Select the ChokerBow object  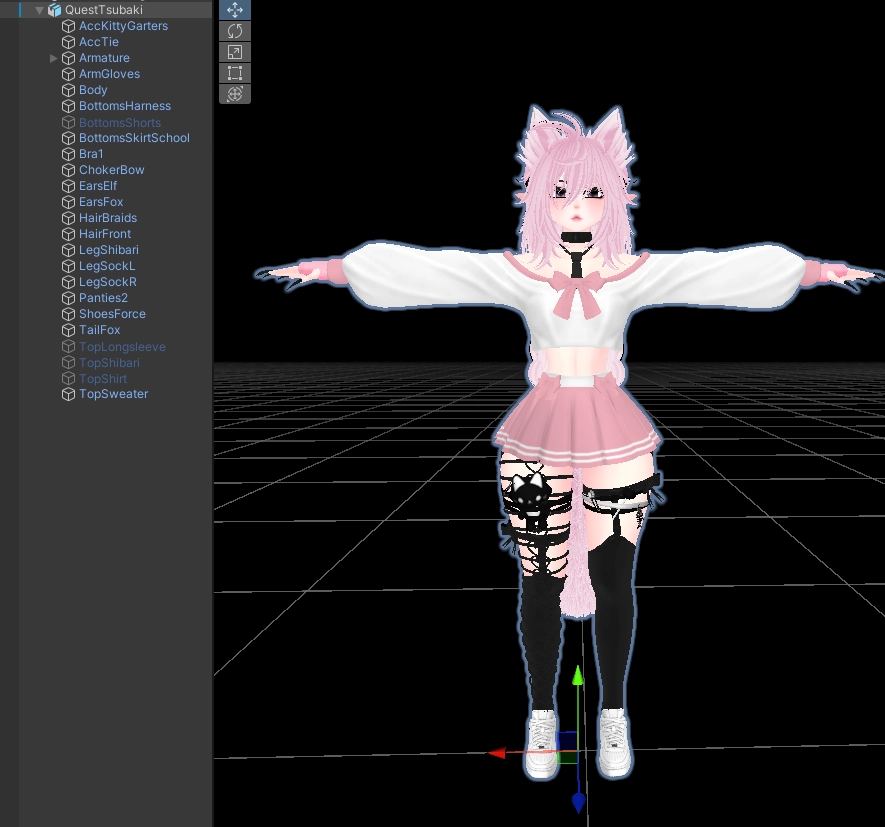(111, 170)
